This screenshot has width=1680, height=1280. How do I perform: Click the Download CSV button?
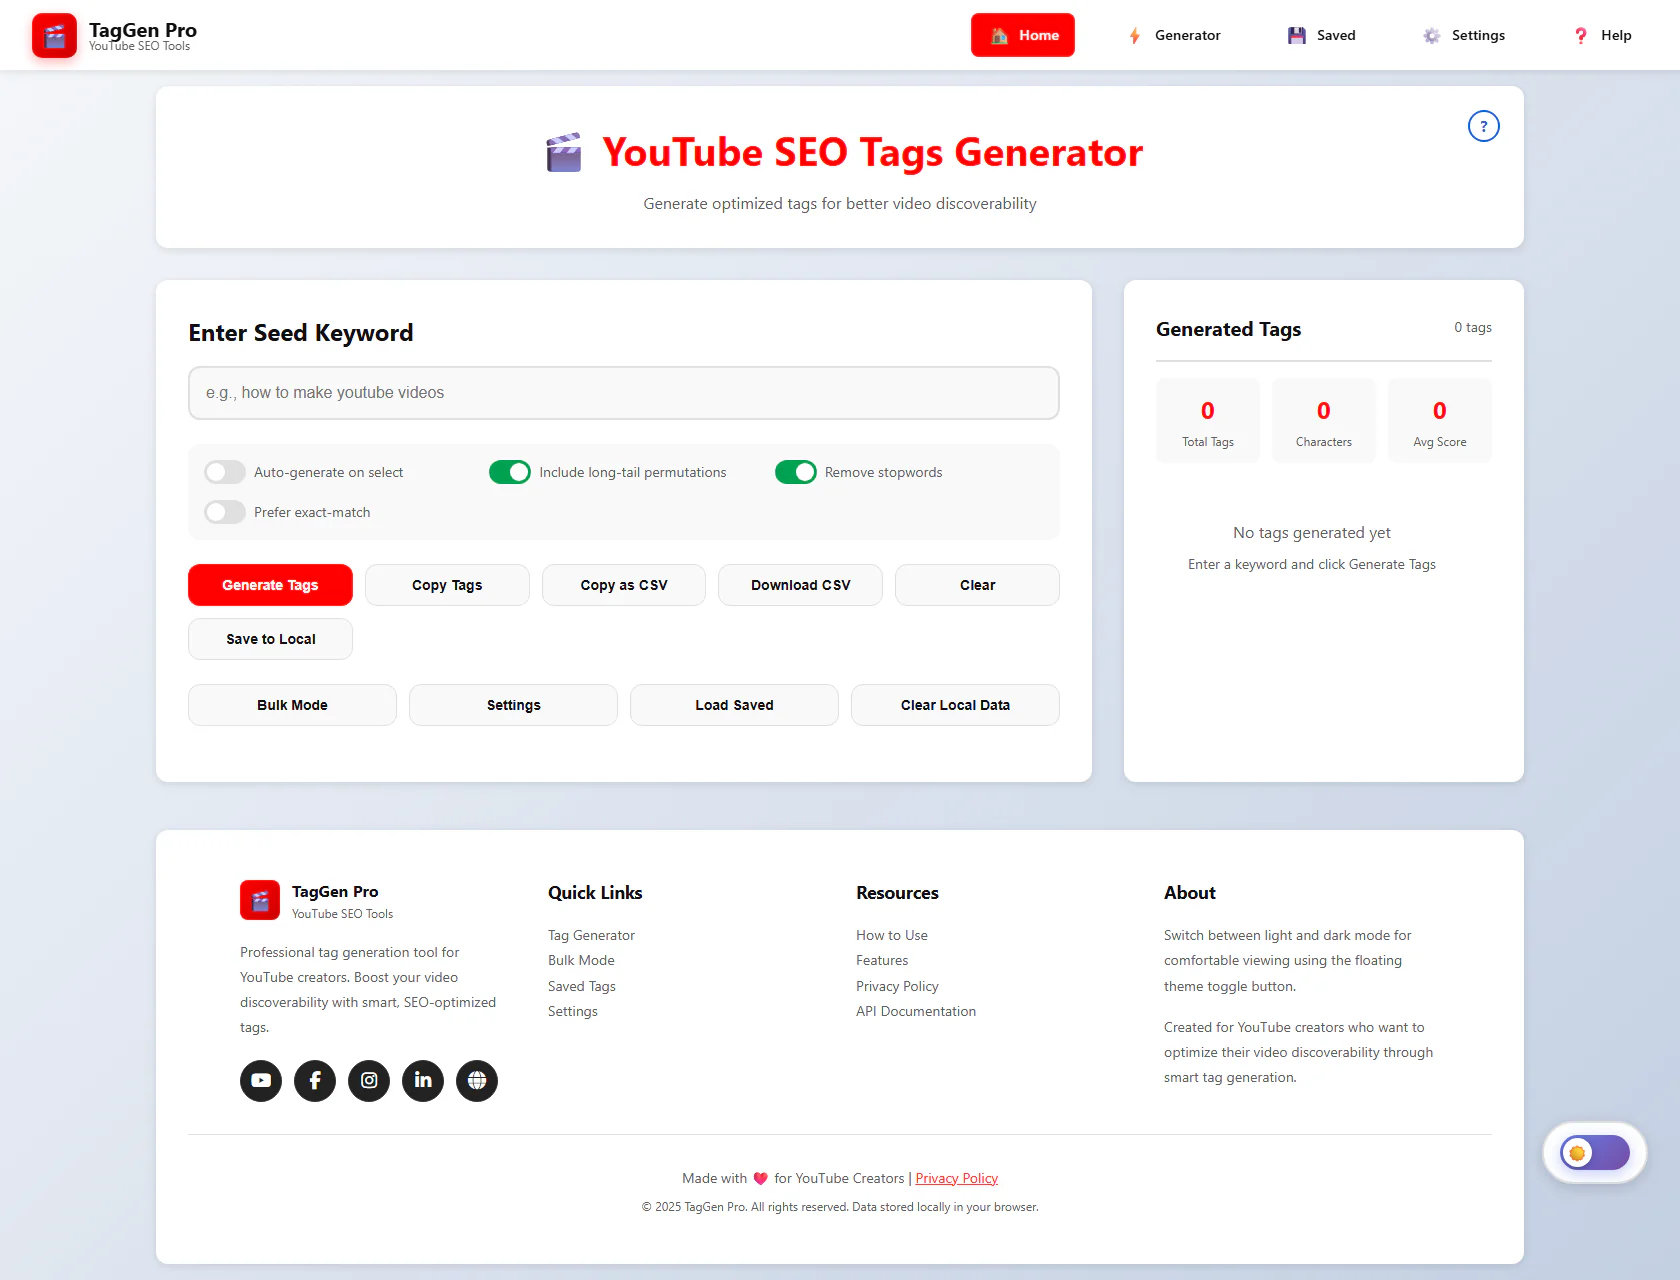(x=800, y=585)
